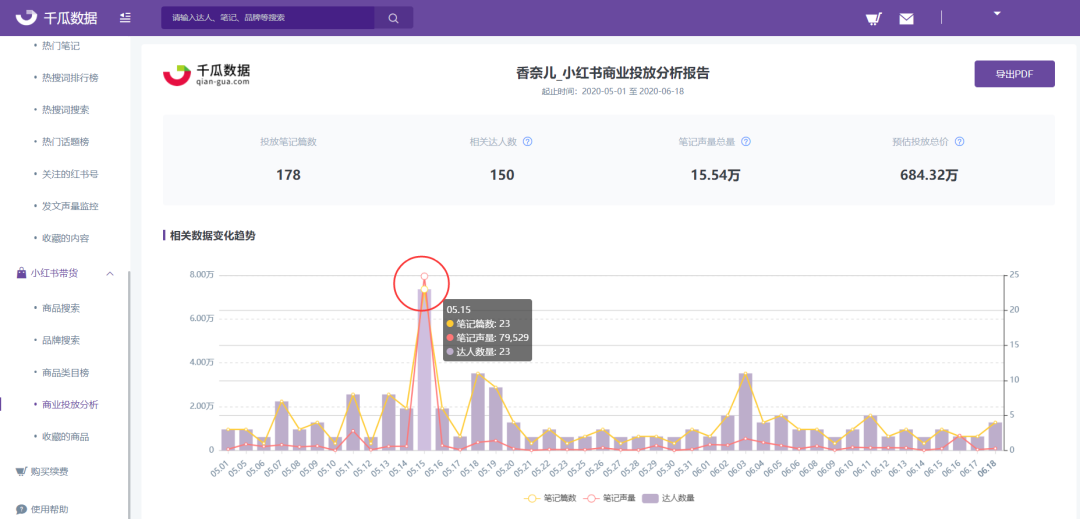Viewport: 1080px width, 519px height.
Task: Click the search magnifier icon
Action: 393,18
